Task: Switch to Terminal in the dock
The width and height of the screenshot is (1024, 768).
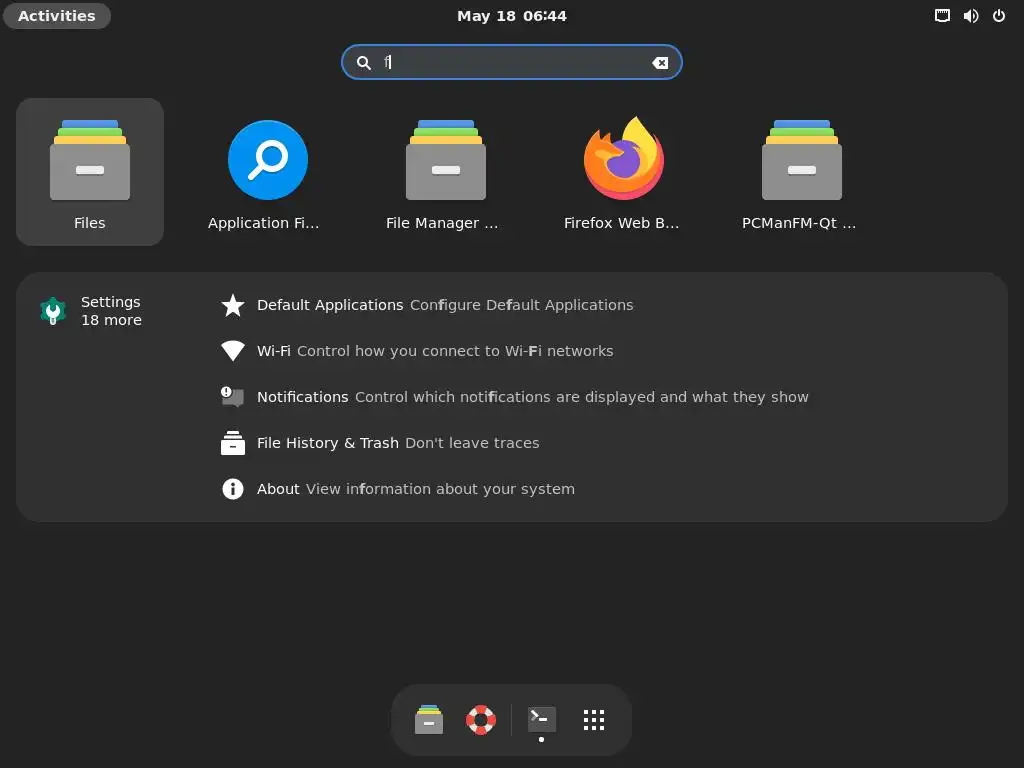Action: point(541,720)
